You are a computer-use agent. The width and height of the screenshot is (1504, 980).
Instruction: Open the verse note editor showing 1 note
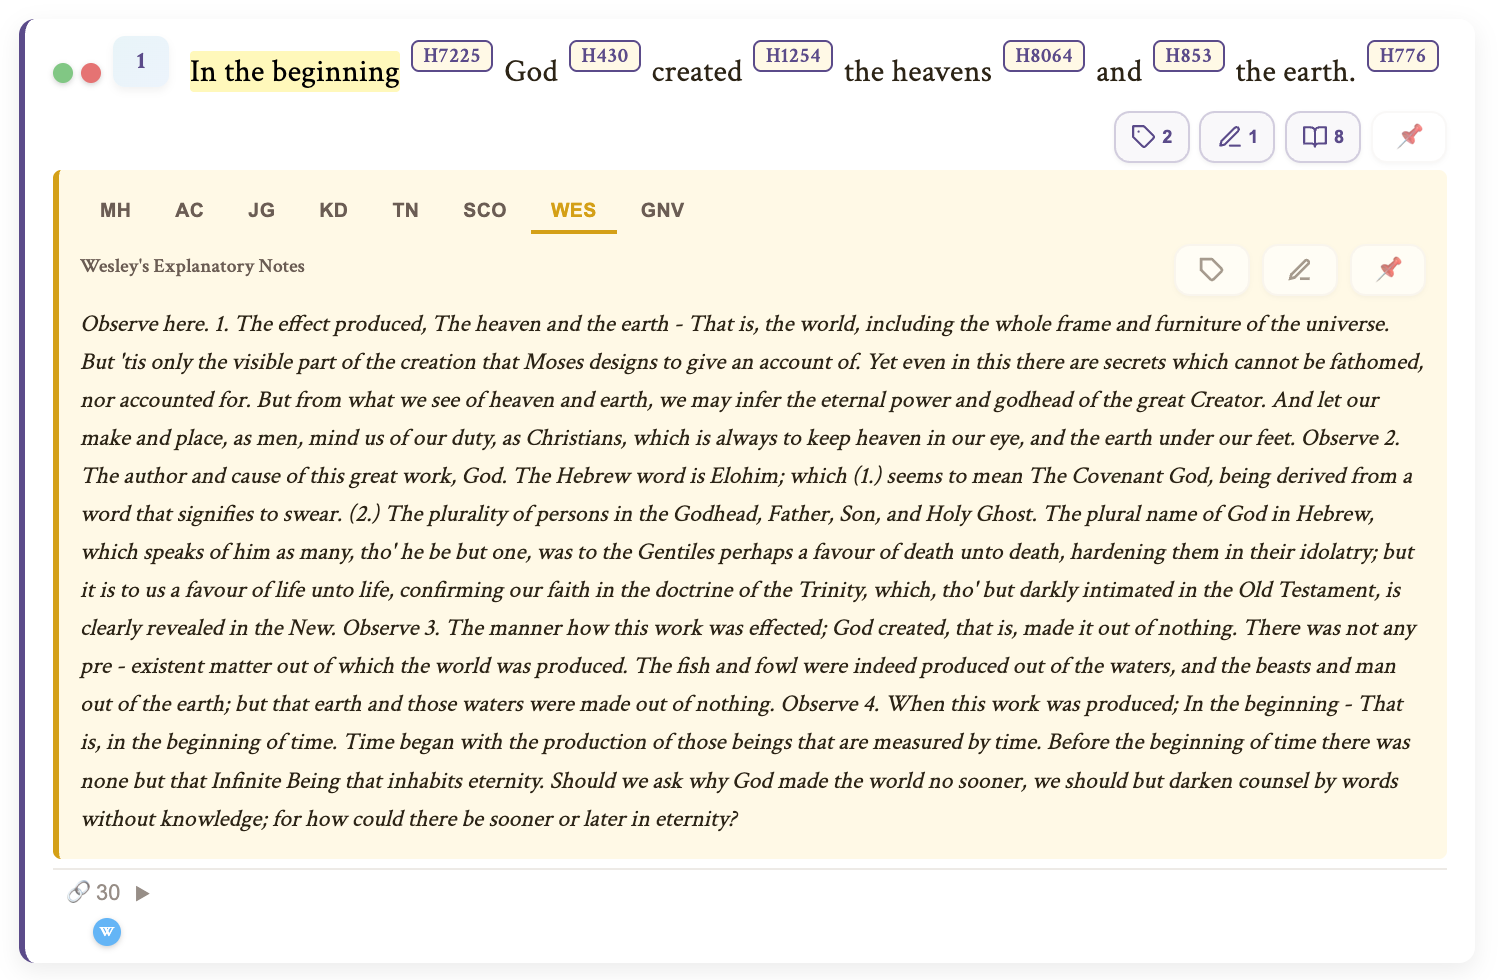coord(1236,137)
